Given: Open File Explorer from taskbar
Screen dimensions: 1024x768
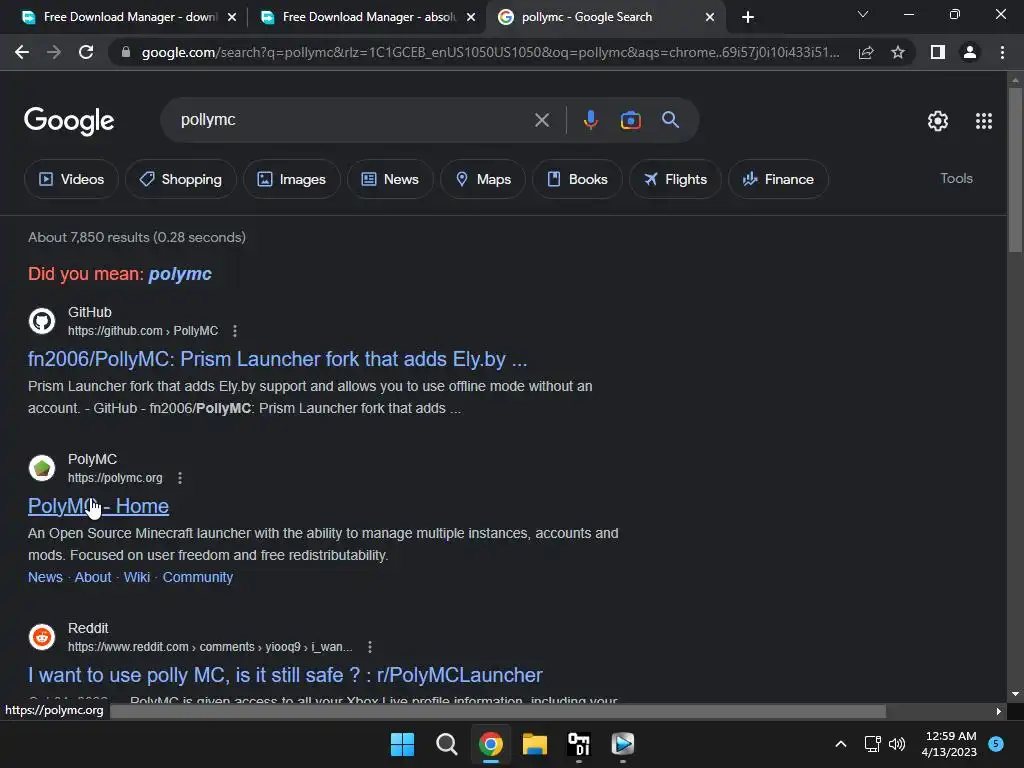Looking at the screenshot, I should (x=534, y=744).
